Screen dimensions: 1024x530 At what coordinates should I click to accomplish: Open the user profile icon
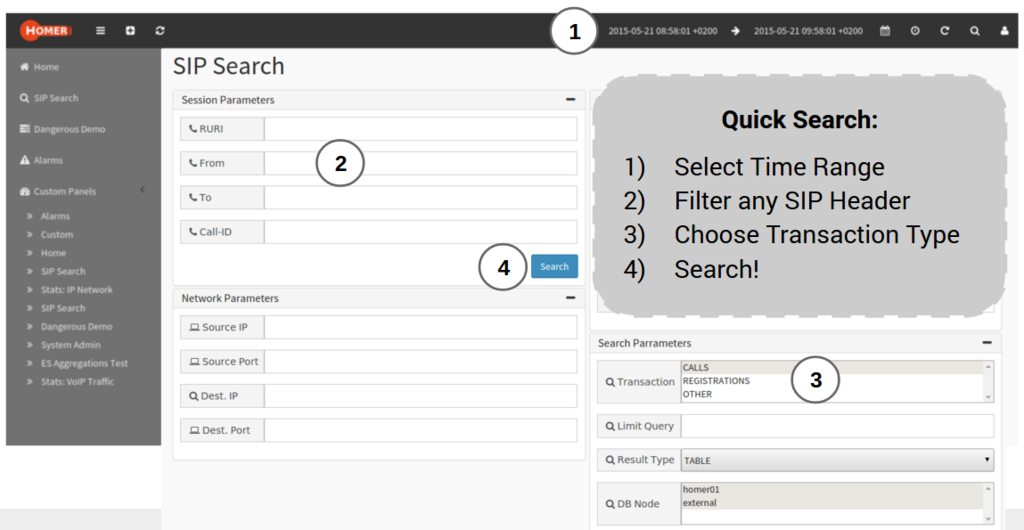(1004, 31)
